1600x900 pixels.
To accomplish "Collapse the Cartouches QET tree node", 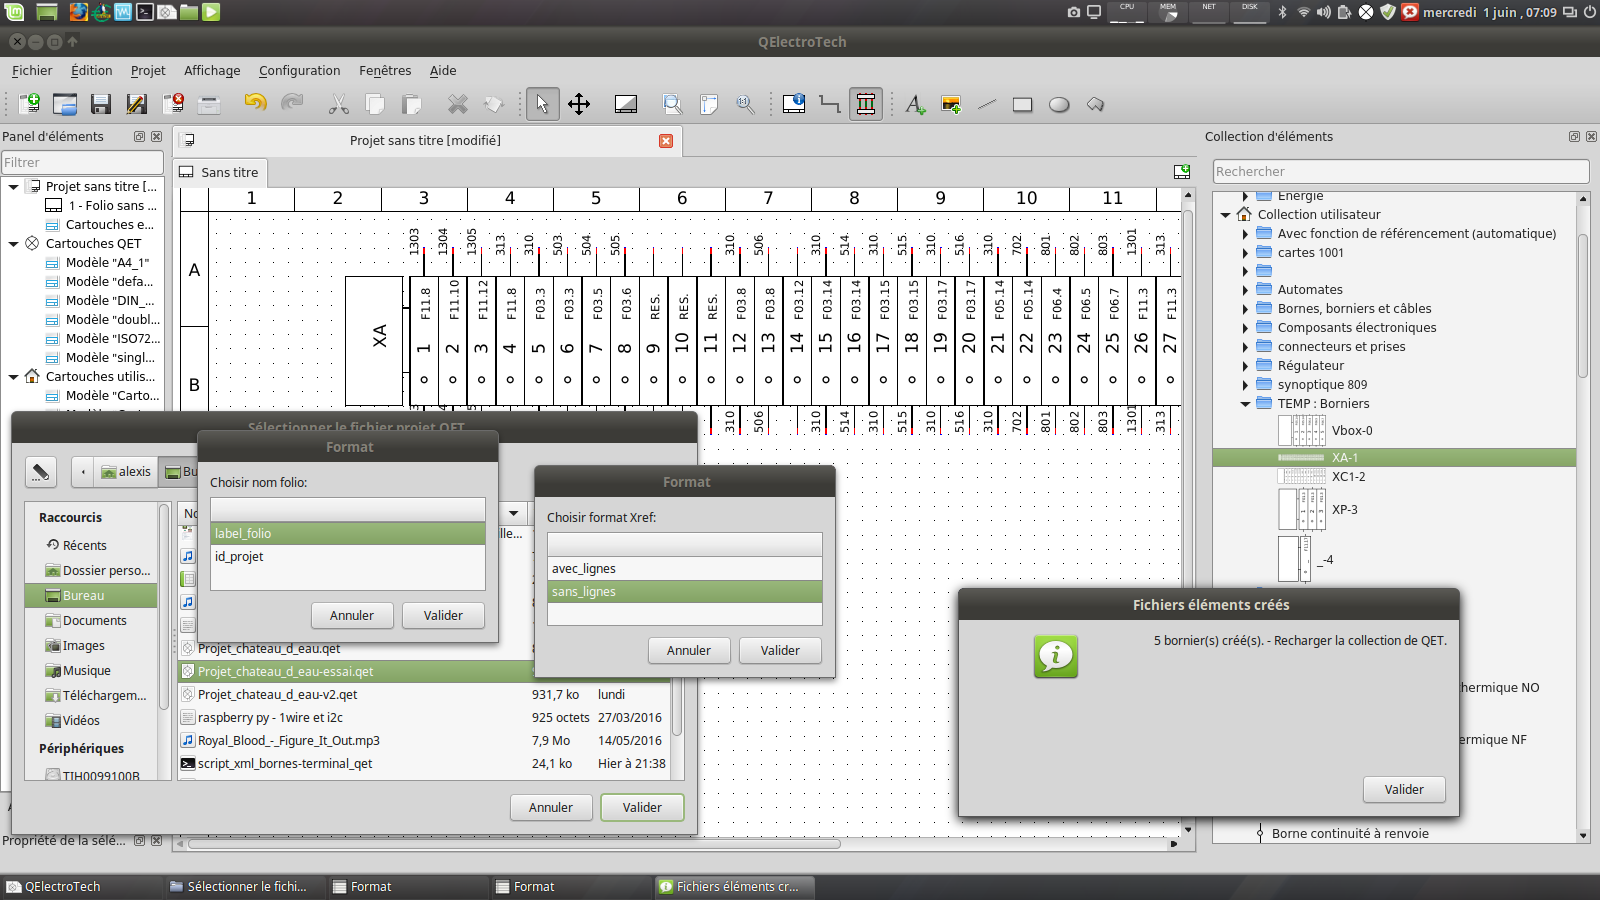I will coord(14,243).
